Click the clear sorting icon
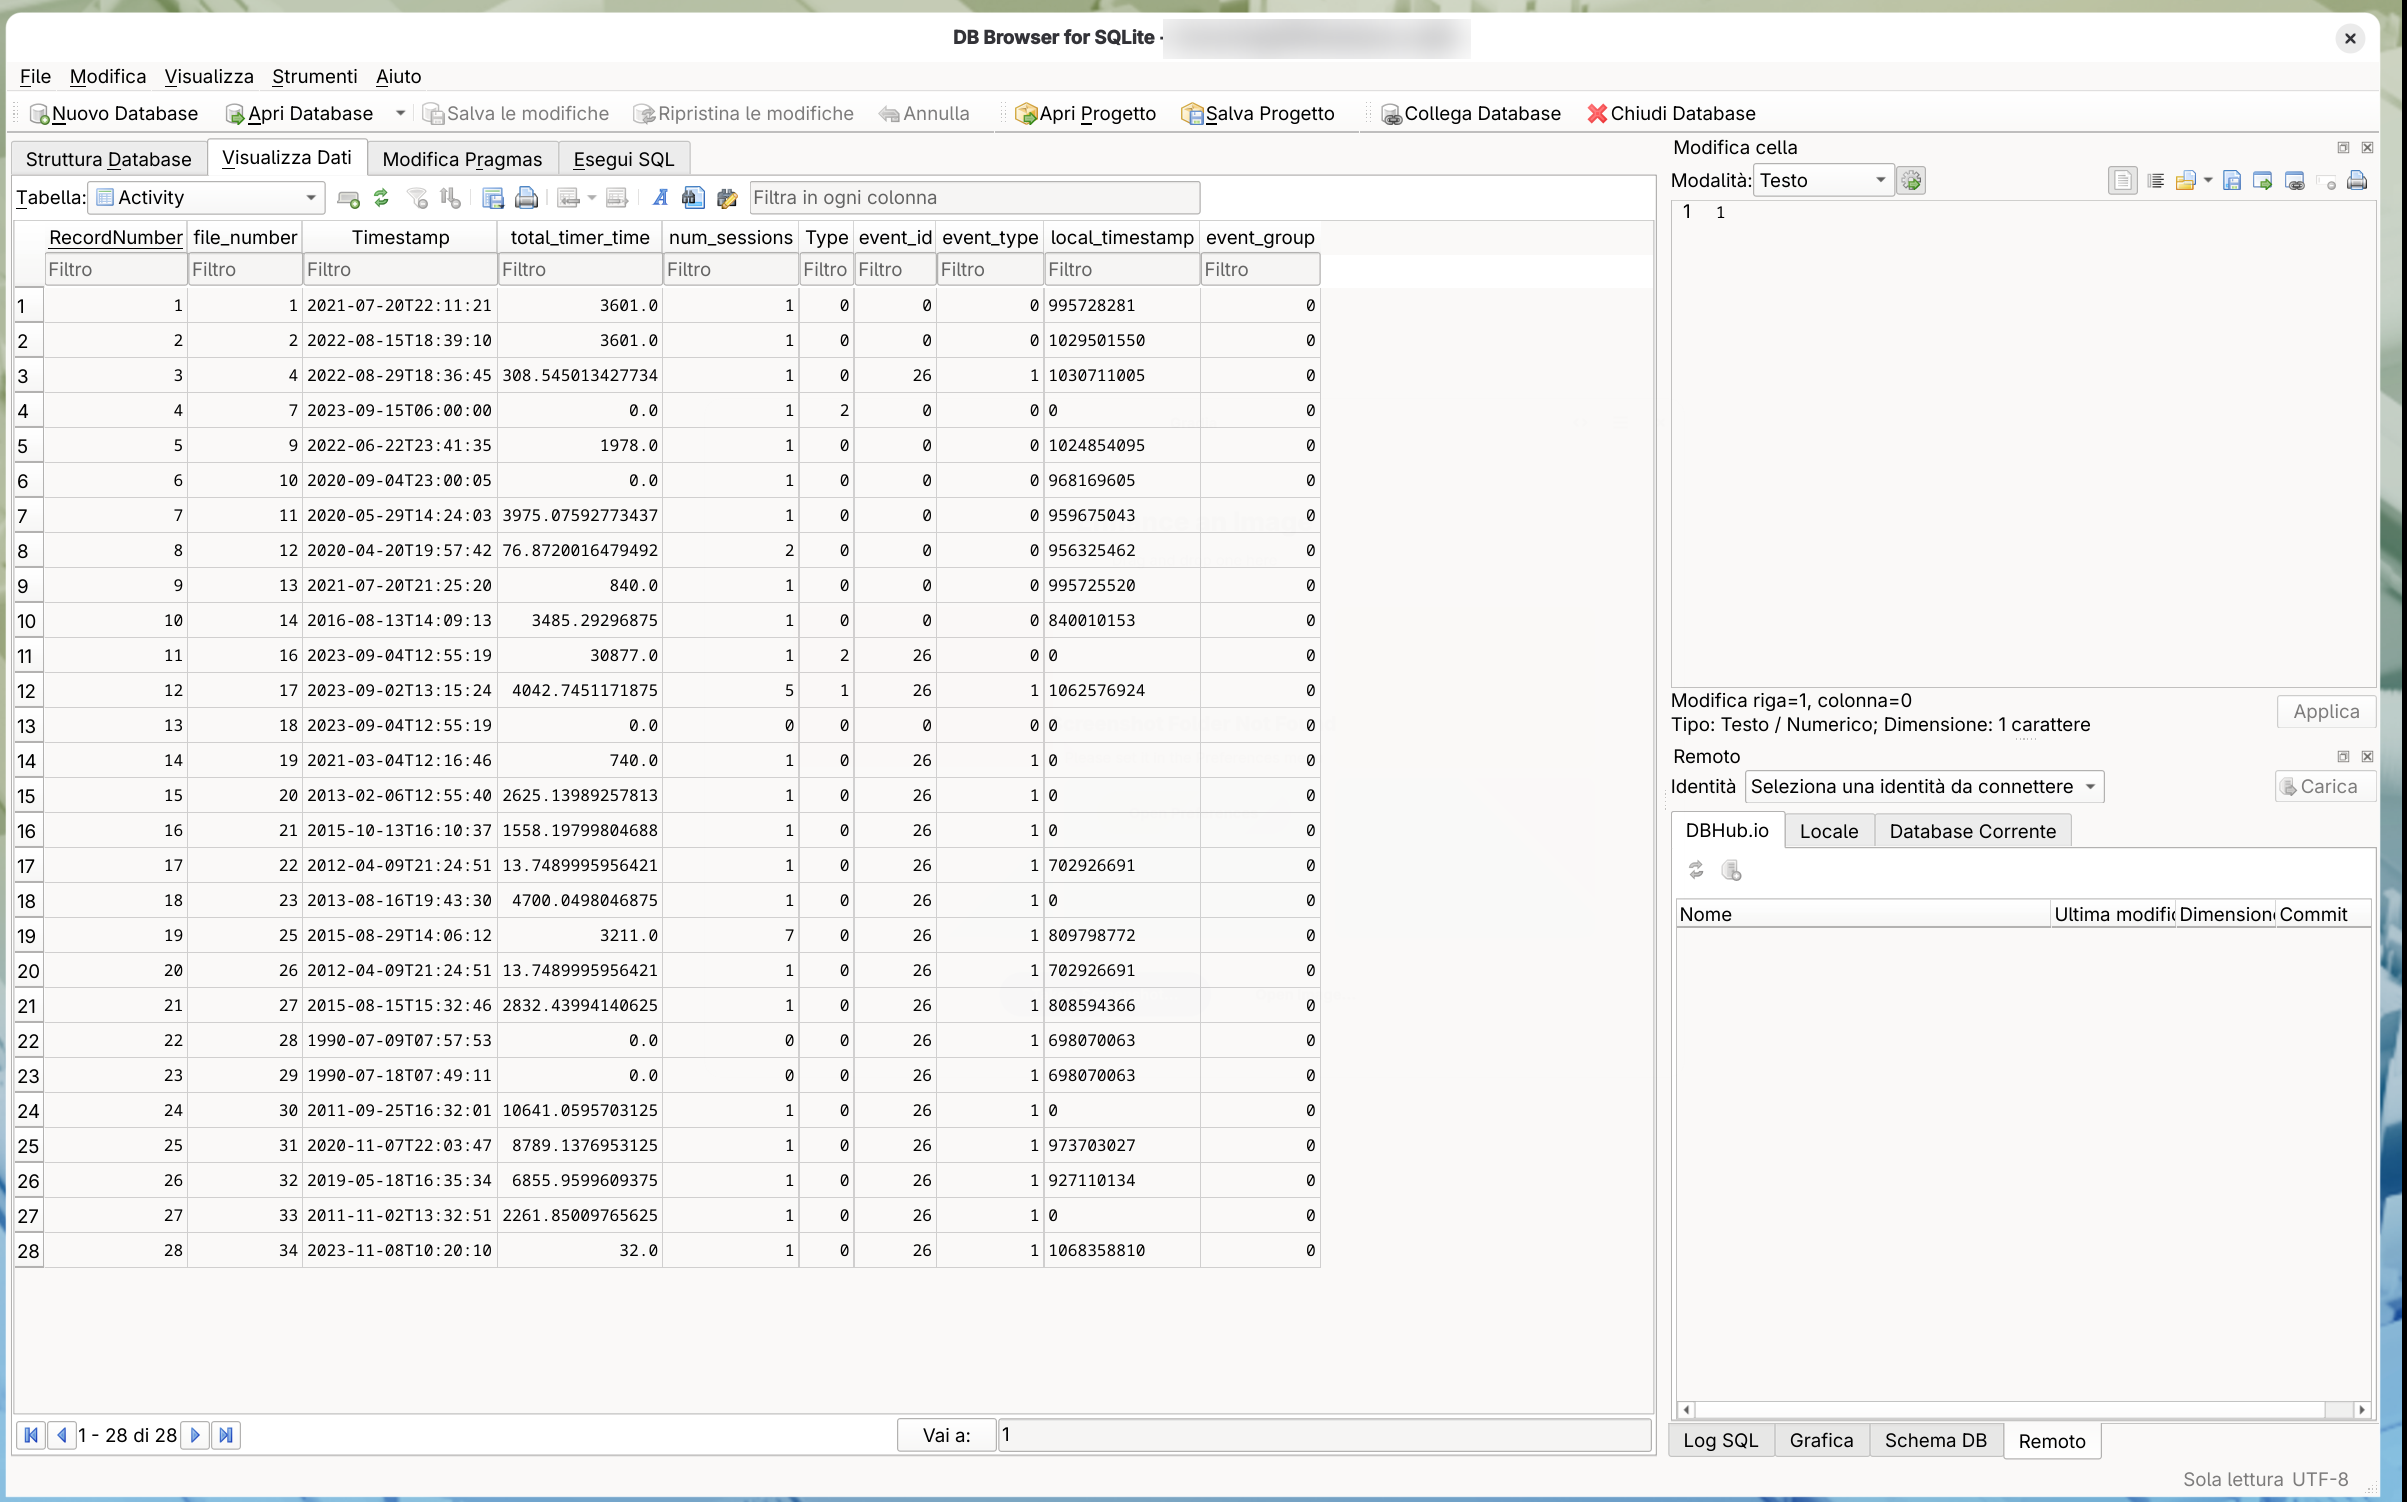The height and width of the screenshot is (1502, 2407). [451, 198]
